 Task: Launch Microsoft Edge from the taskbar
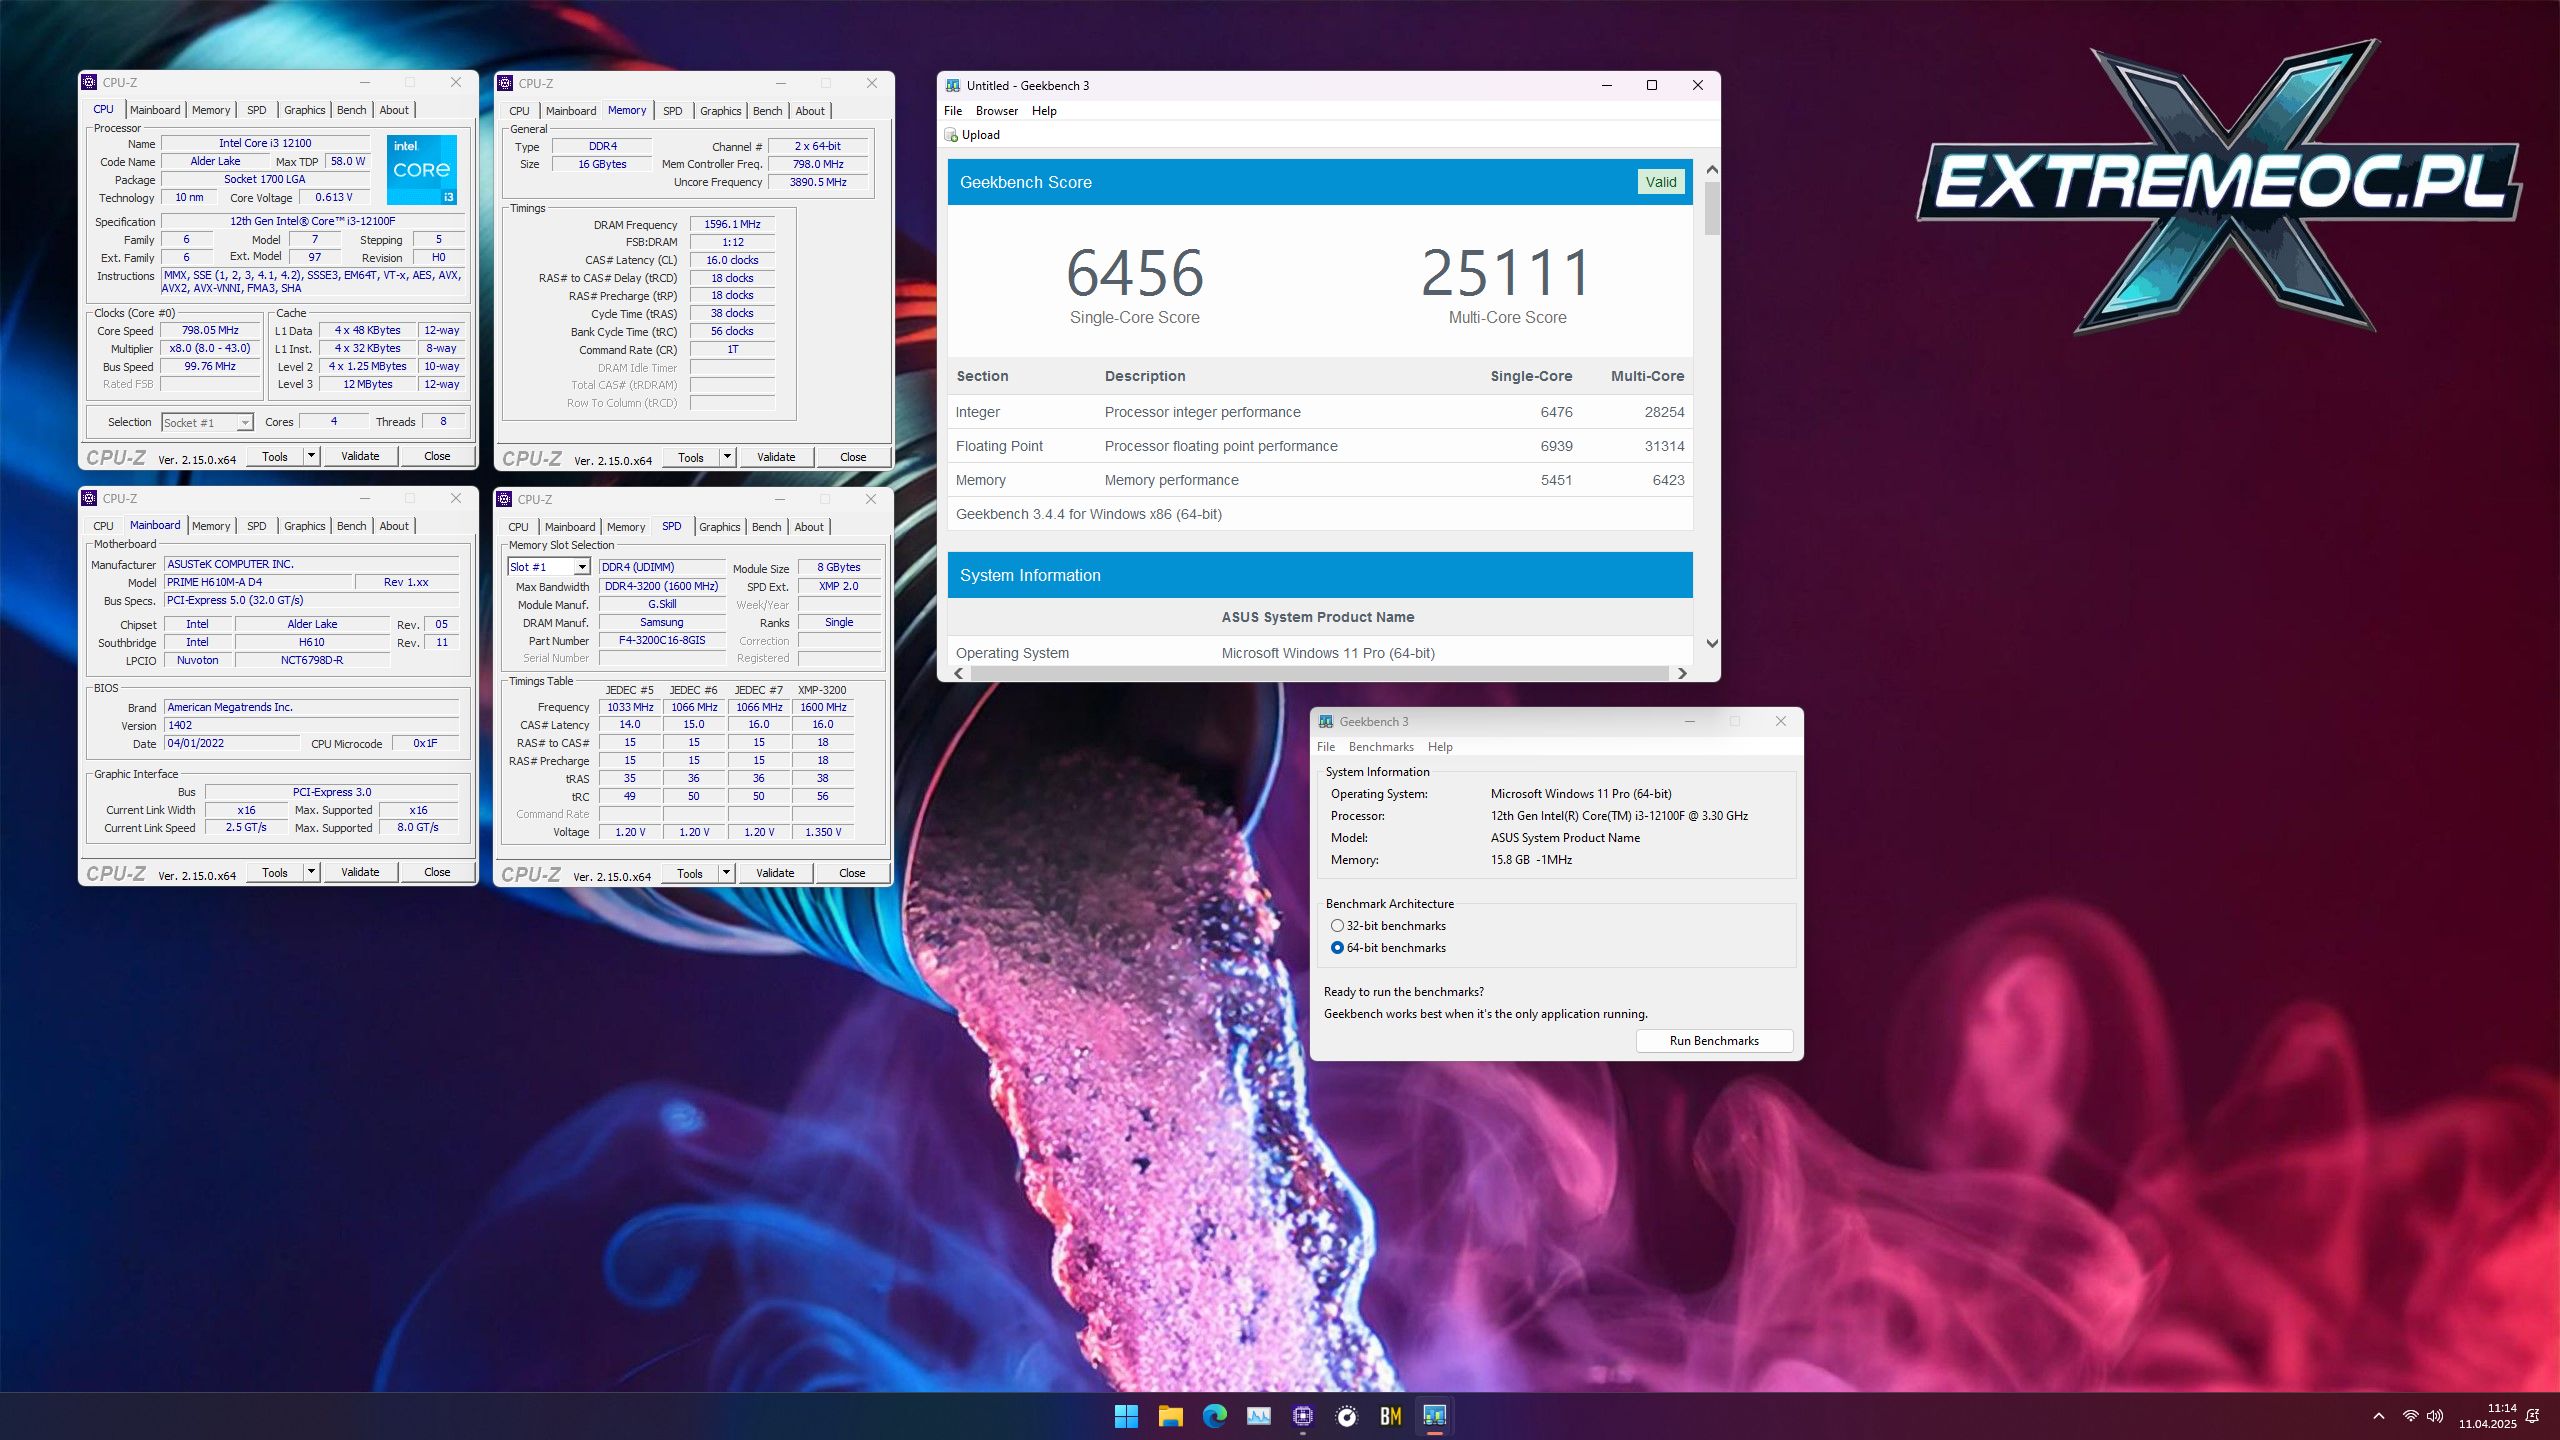pyautogui.click(x=1214, y=1416)
